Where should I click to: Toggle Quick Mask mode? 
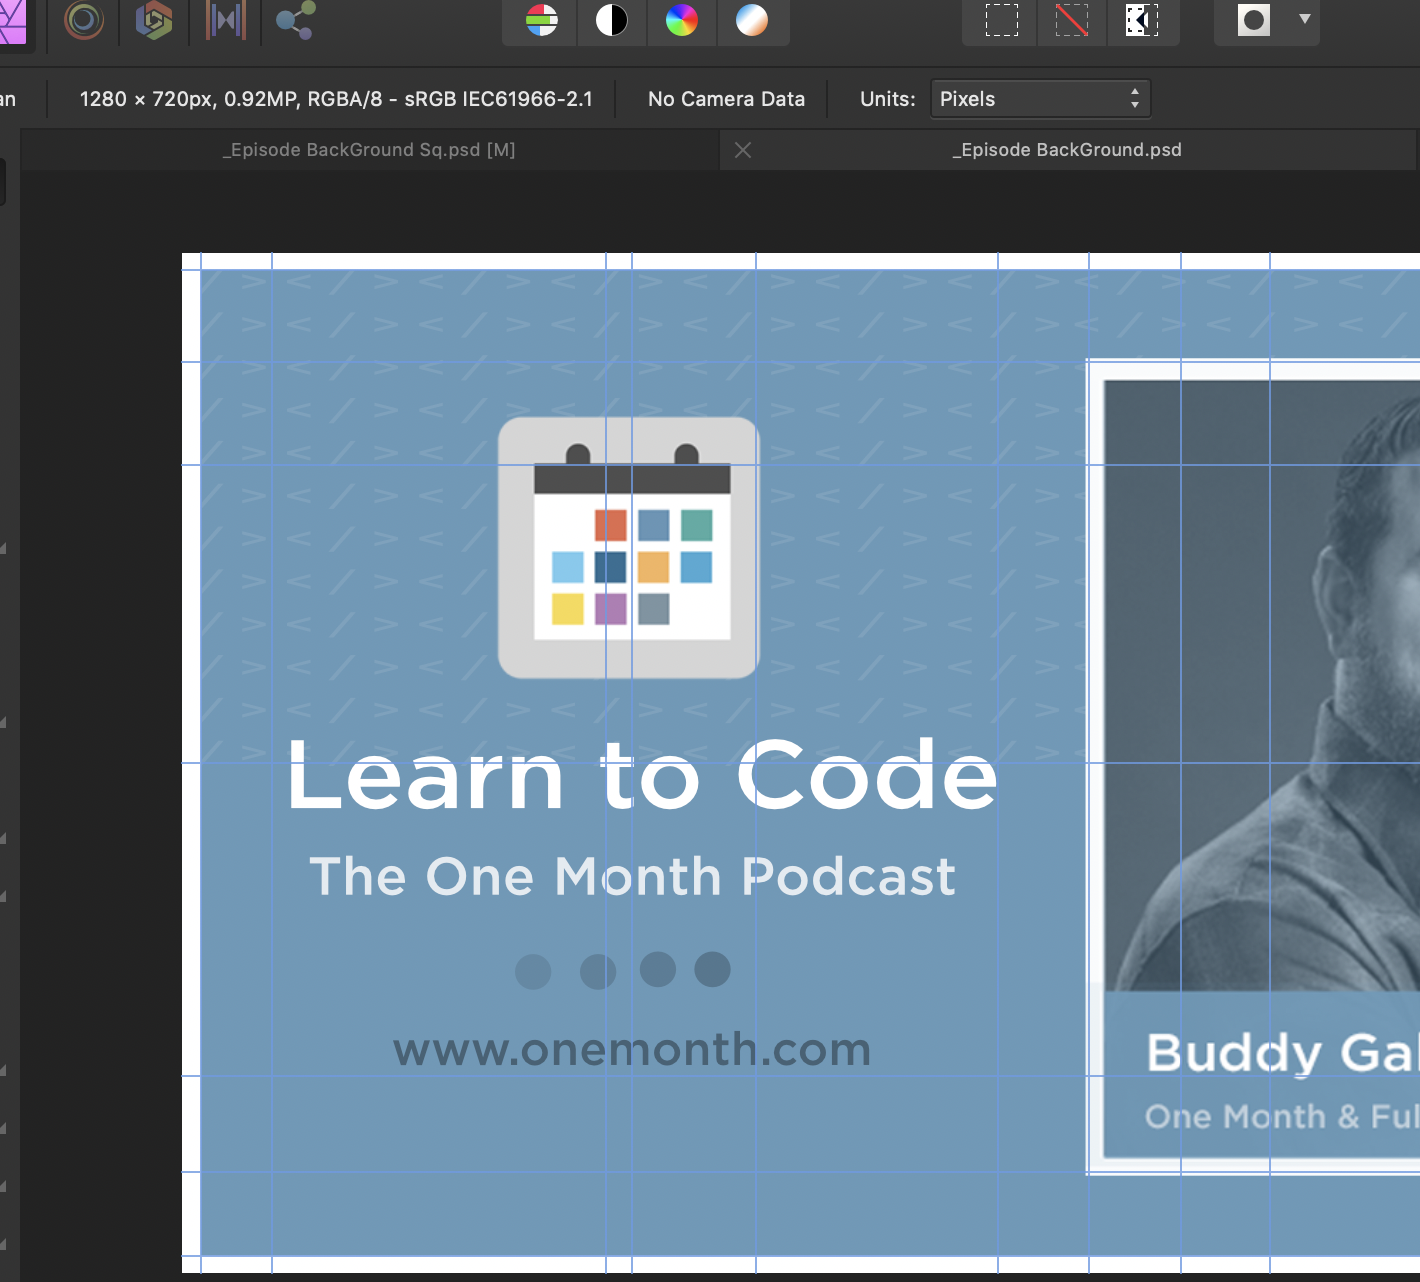[x=1253, y=20]
